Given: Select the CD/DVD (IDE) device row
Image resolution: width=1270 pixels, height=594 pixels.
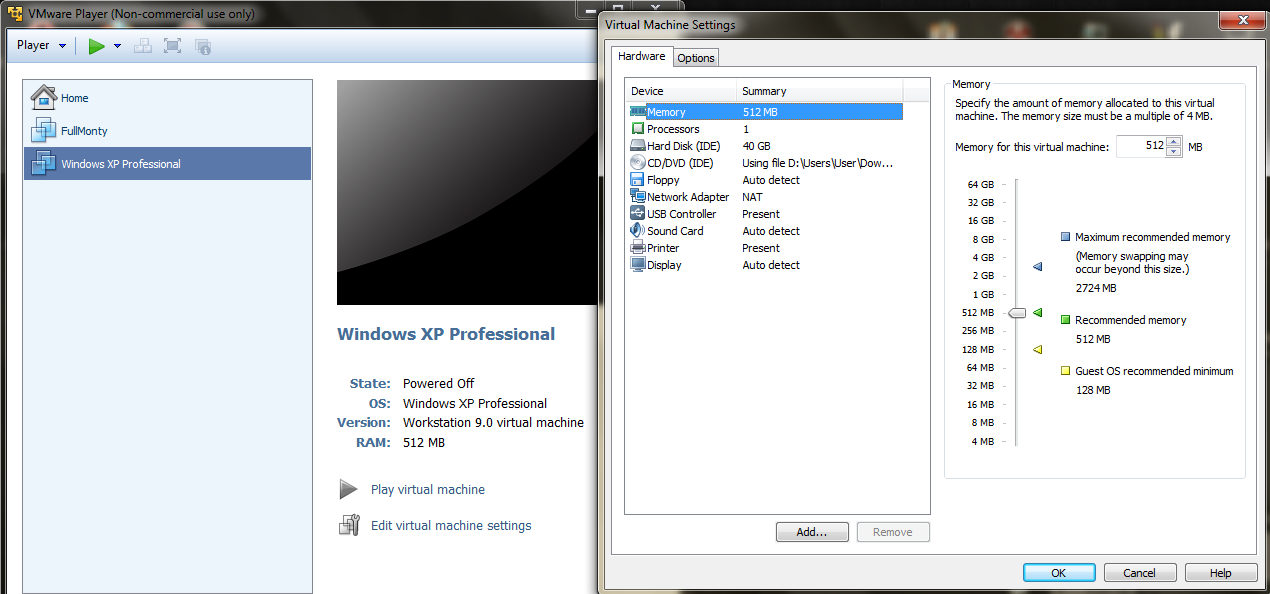Looking at the screenshot, I should pyautogui.click(x=765, y=163).
